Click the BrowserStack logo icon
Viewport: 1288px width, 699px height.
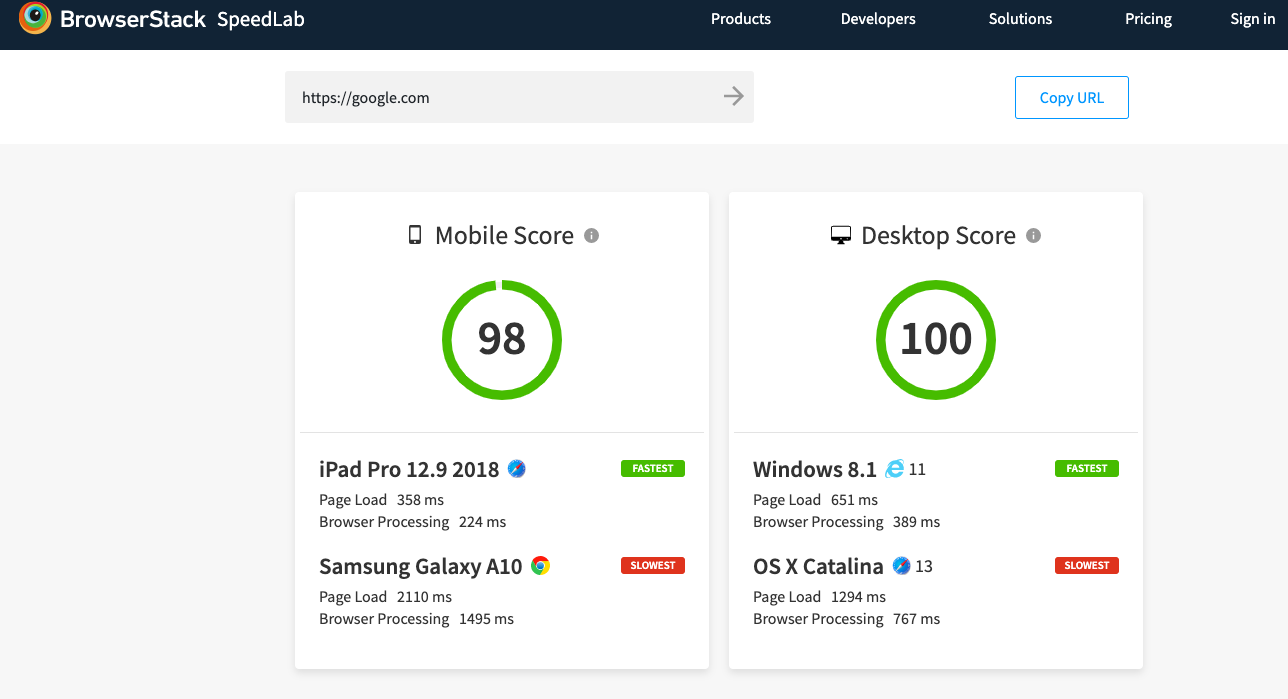[35, 18]
